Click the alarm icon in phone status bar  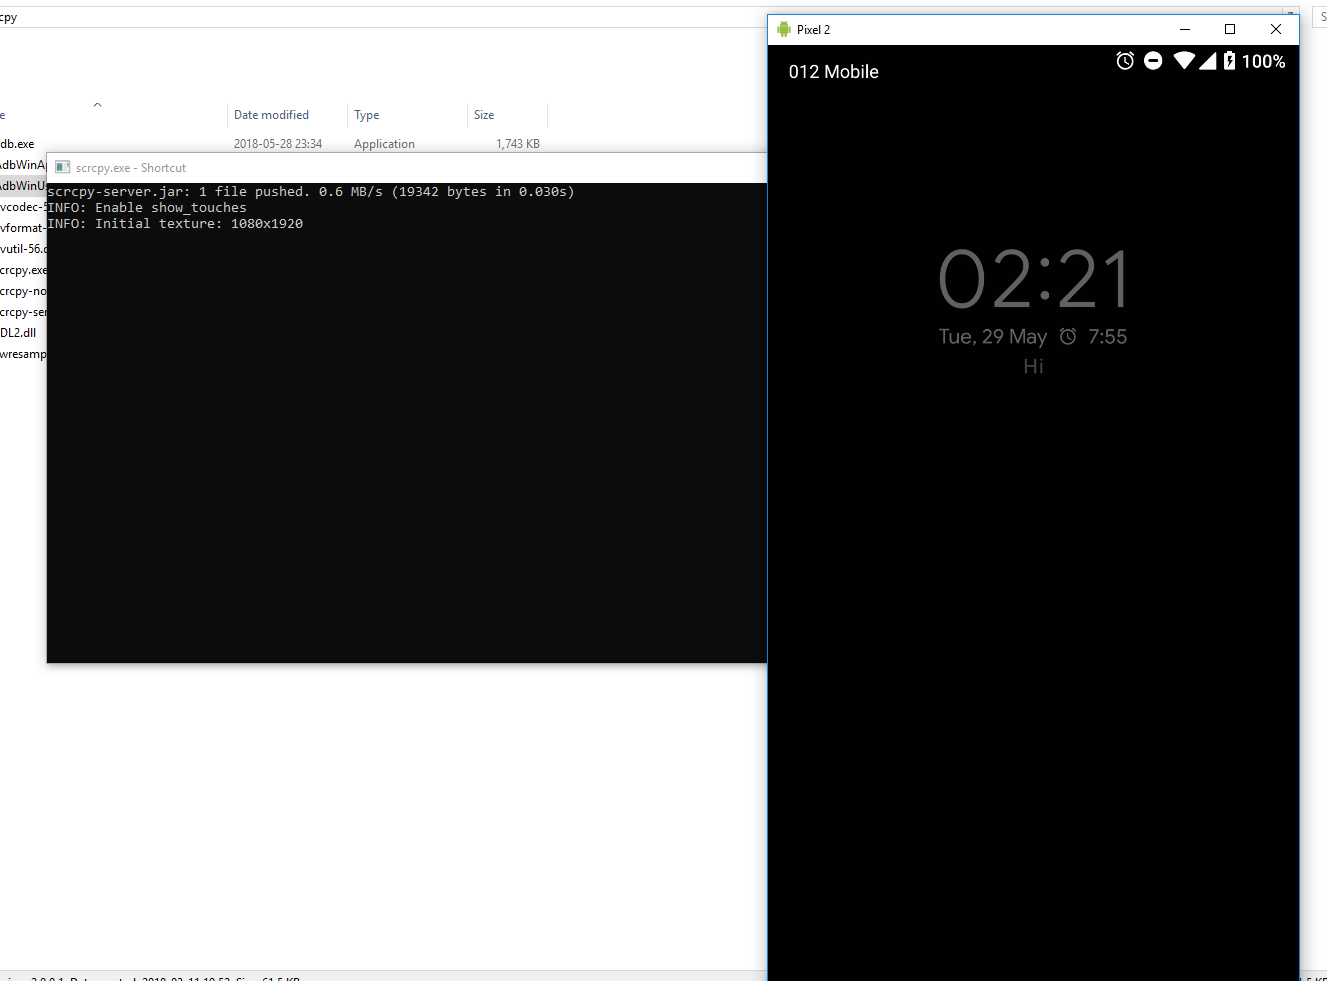click(1125, 61)
